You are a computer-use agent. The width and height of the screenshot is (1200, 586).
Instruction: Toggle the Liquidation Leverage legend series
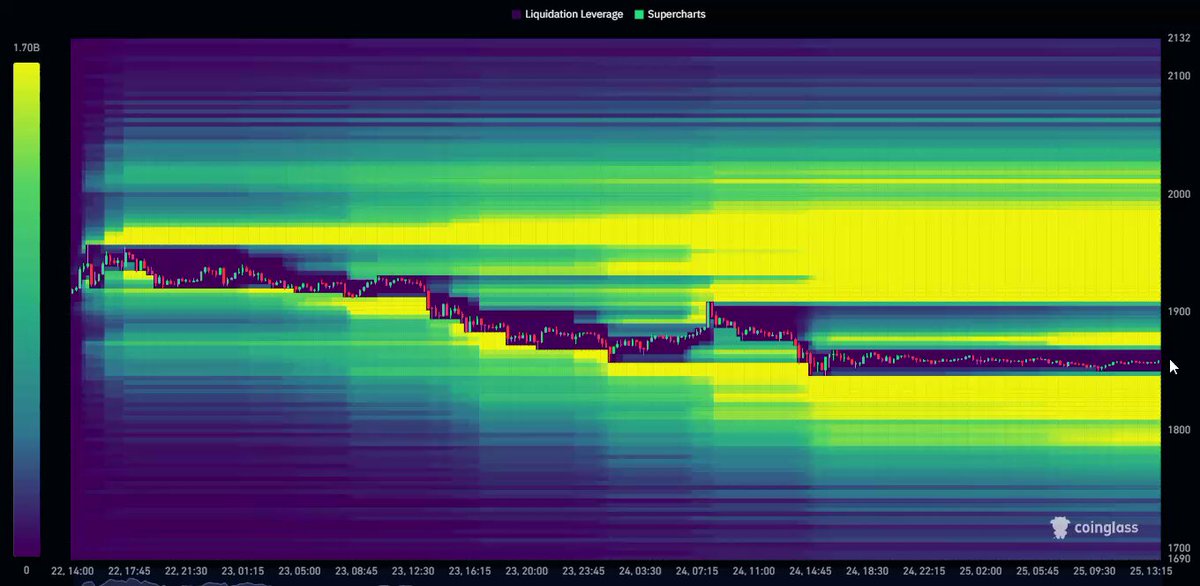(x=566, y=15)
